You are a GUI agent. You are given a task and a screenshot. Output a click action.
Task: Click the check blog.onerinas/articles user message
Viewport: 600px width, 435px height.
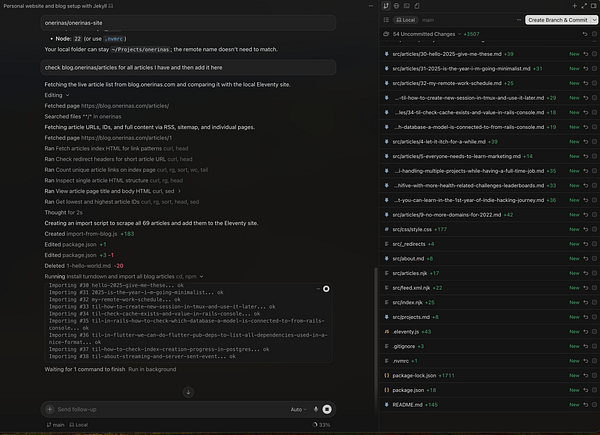pyautogui.click(x=188, y=67)
